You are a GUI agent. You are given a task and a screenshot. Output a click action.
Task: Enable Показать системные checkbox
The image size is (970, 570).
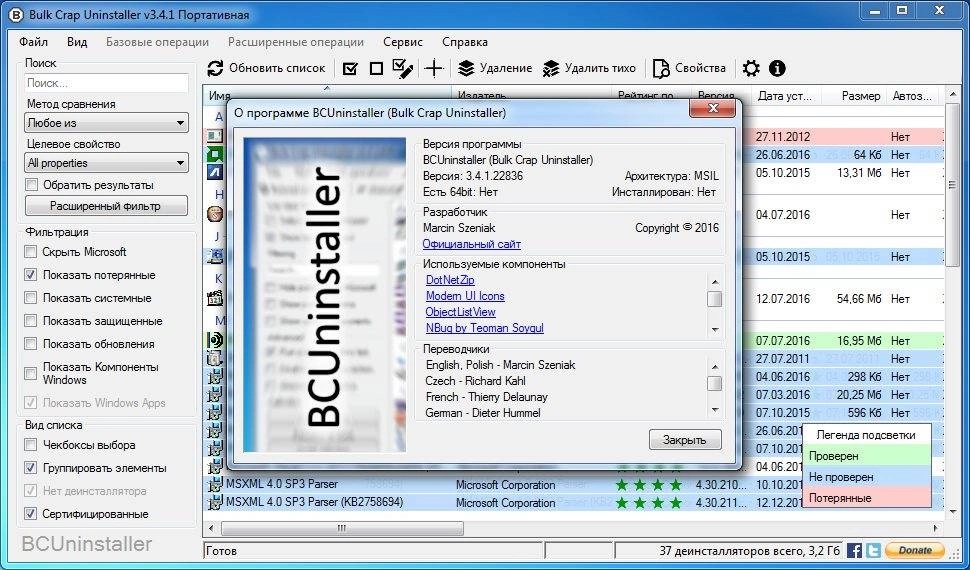coord(30,298)
